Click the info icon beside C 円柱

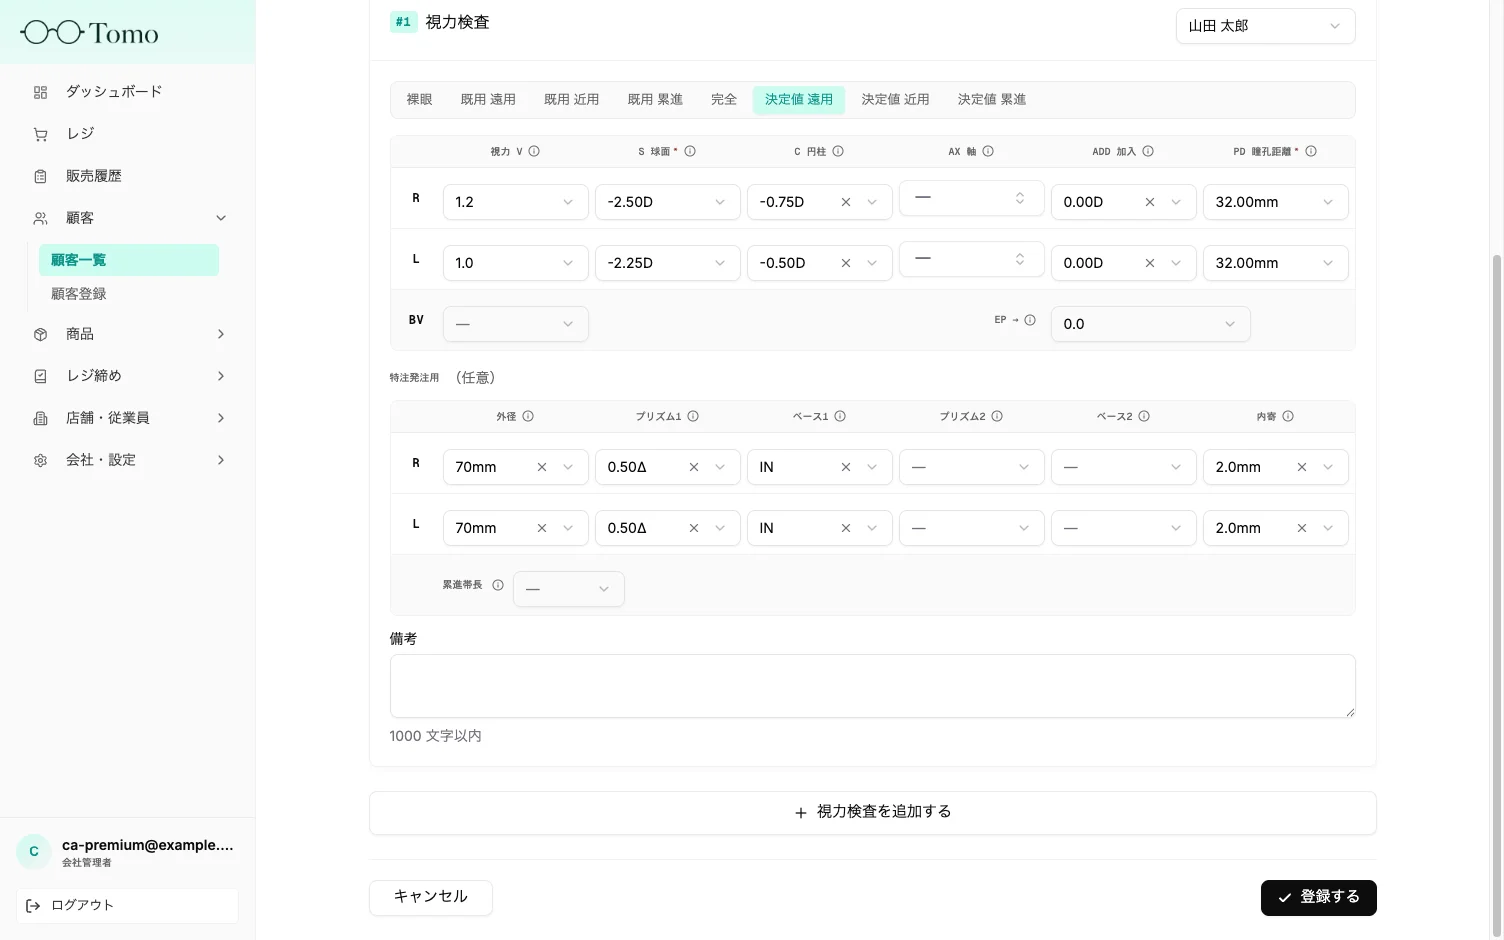pos(838,152)
